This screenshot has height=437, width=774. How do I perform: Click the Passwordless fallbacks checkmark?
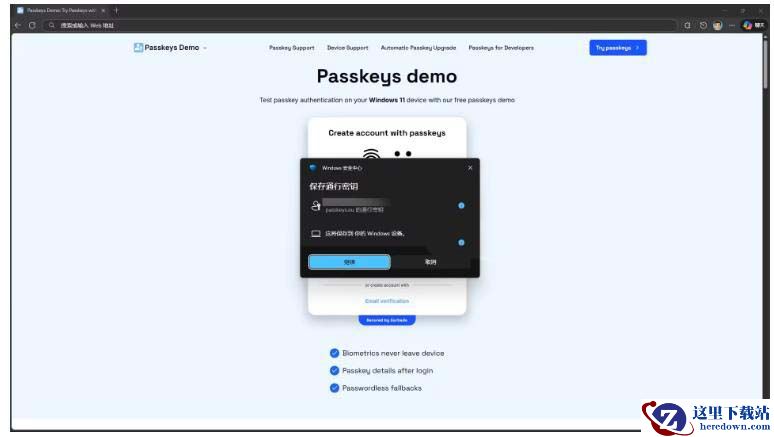tap(334, 388)
